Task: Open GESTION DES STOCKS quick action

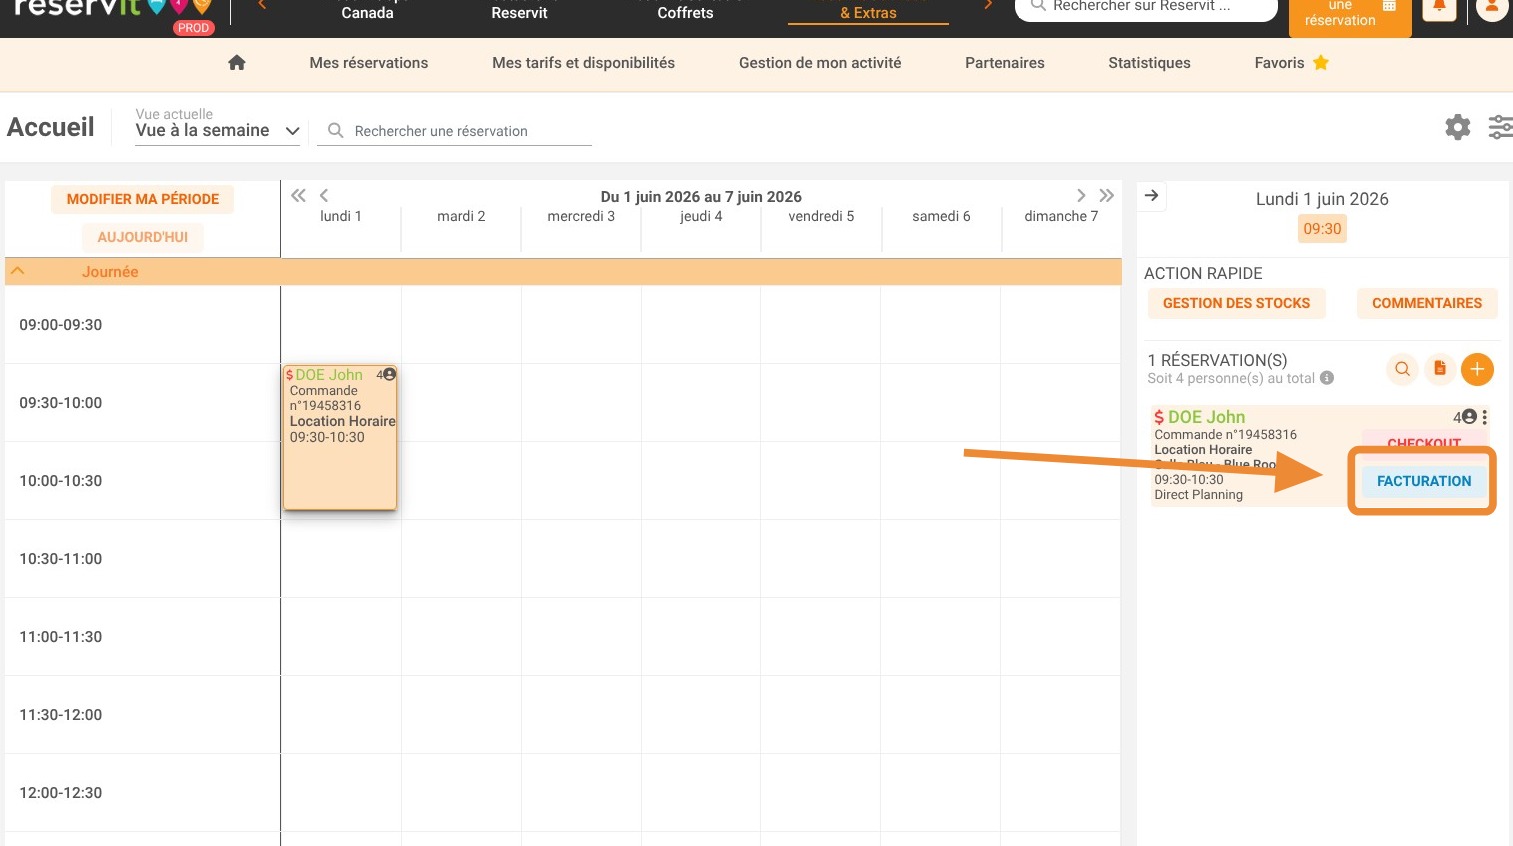Action: coord(1236,303)
